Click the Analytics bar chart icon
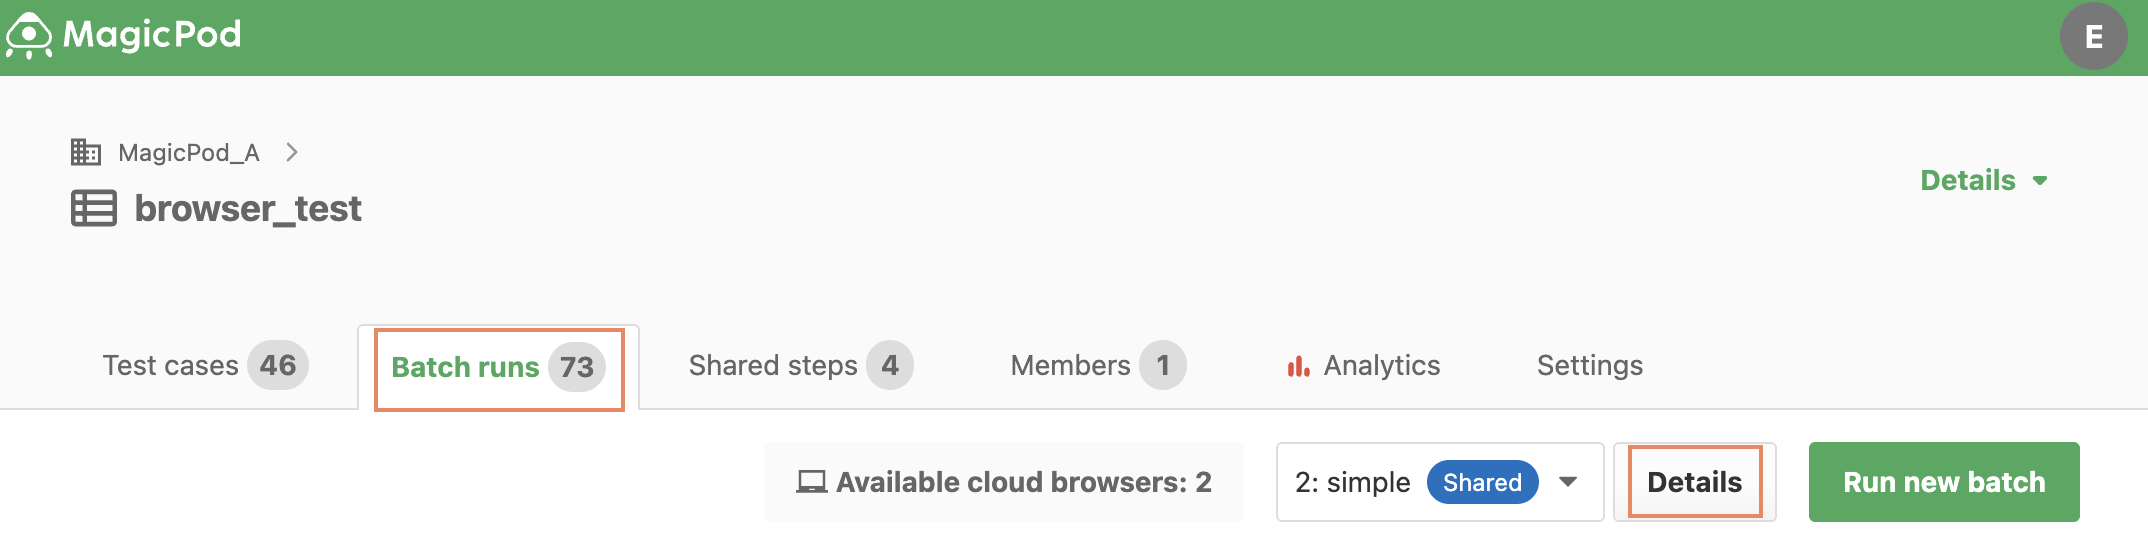This screenshot has height=542, width=2148. click(x=1298, y=366)
